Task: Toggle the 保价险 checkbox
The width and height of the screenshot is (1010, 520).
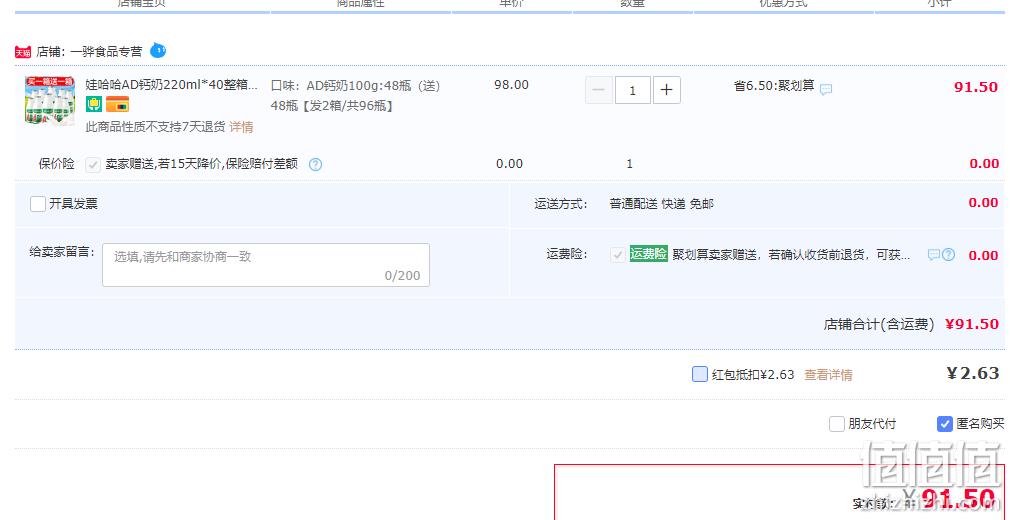Action: [x=93, y=165]
